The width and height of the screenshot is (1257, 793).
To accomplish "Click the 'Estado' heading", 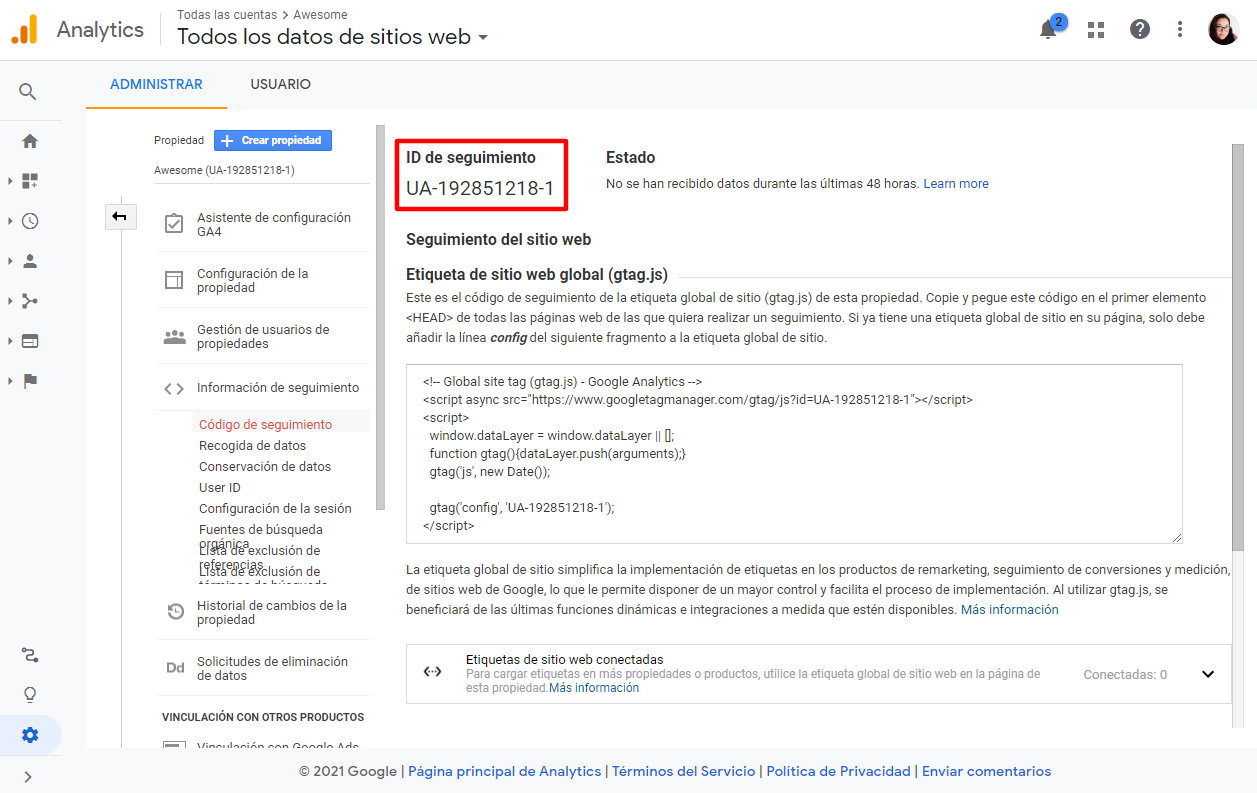I will coord(631,158).
